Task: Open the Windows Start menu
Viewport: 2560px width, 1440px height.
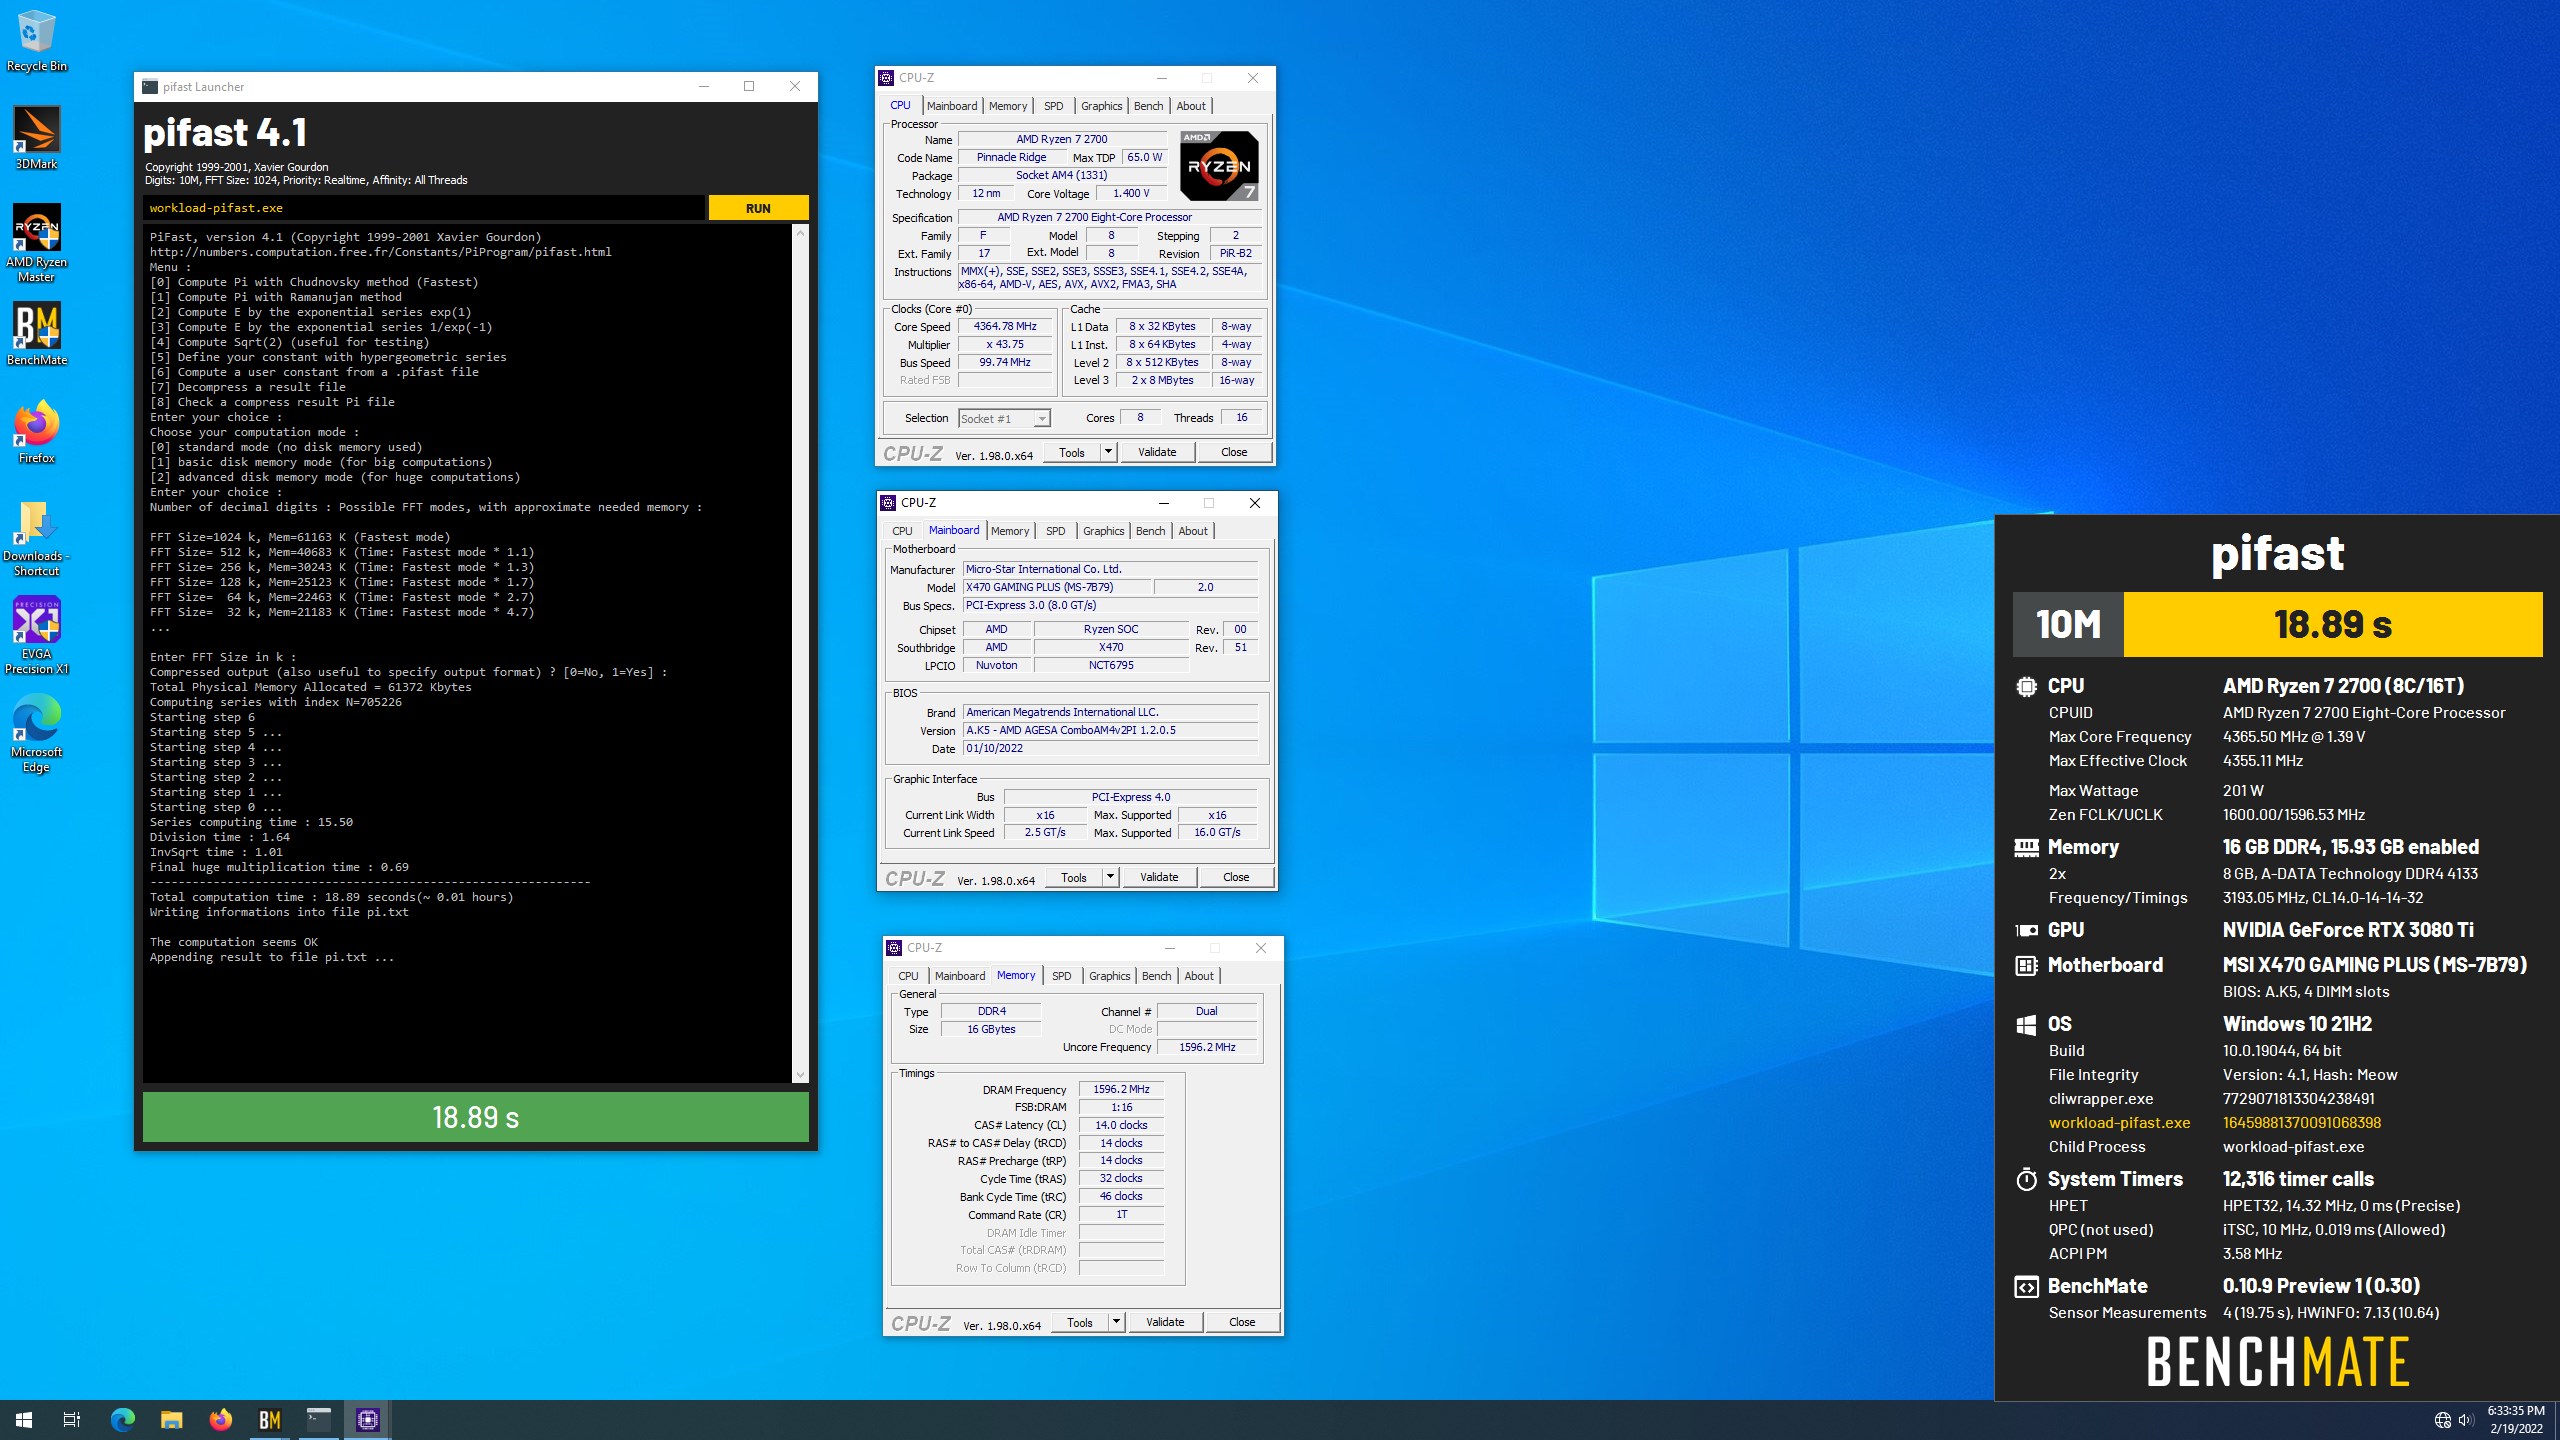Action: [x=24, y=1419]
